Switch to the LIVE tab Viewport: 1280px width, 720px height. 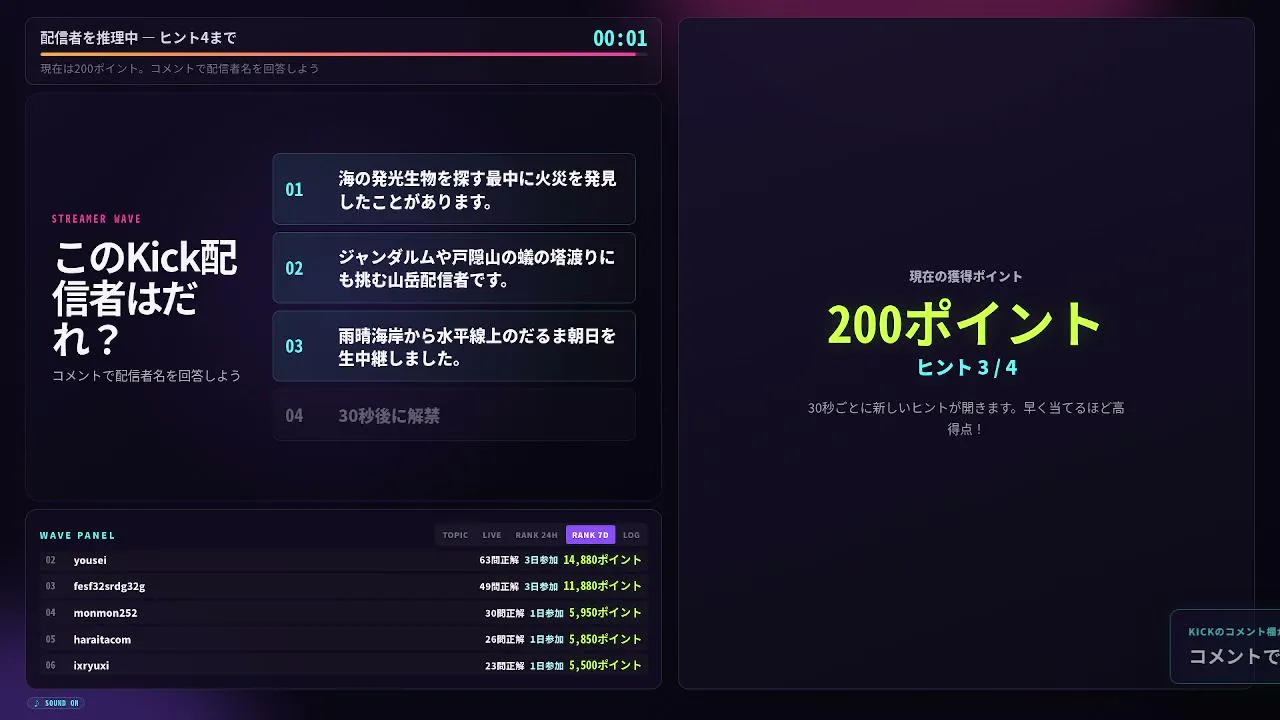[492, 535]
